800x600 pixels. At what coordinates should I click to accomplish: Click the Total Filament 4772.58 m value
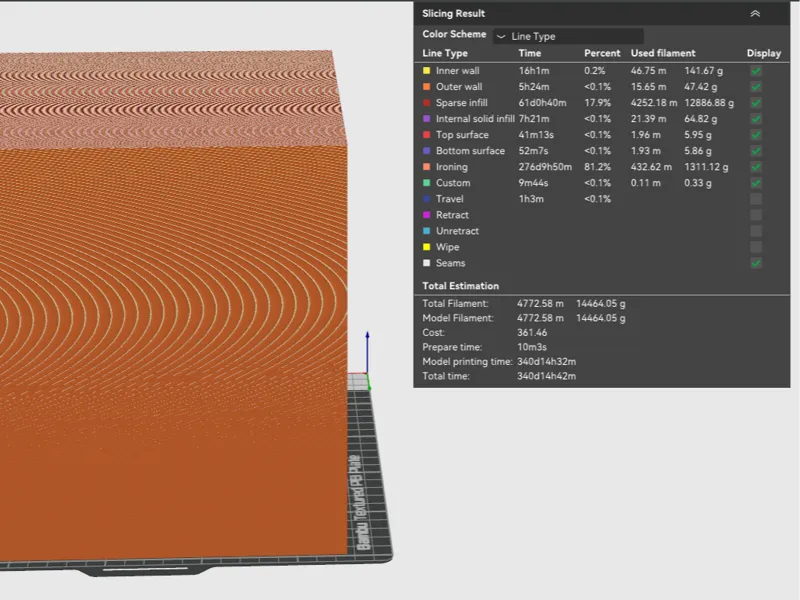(540, 304)
